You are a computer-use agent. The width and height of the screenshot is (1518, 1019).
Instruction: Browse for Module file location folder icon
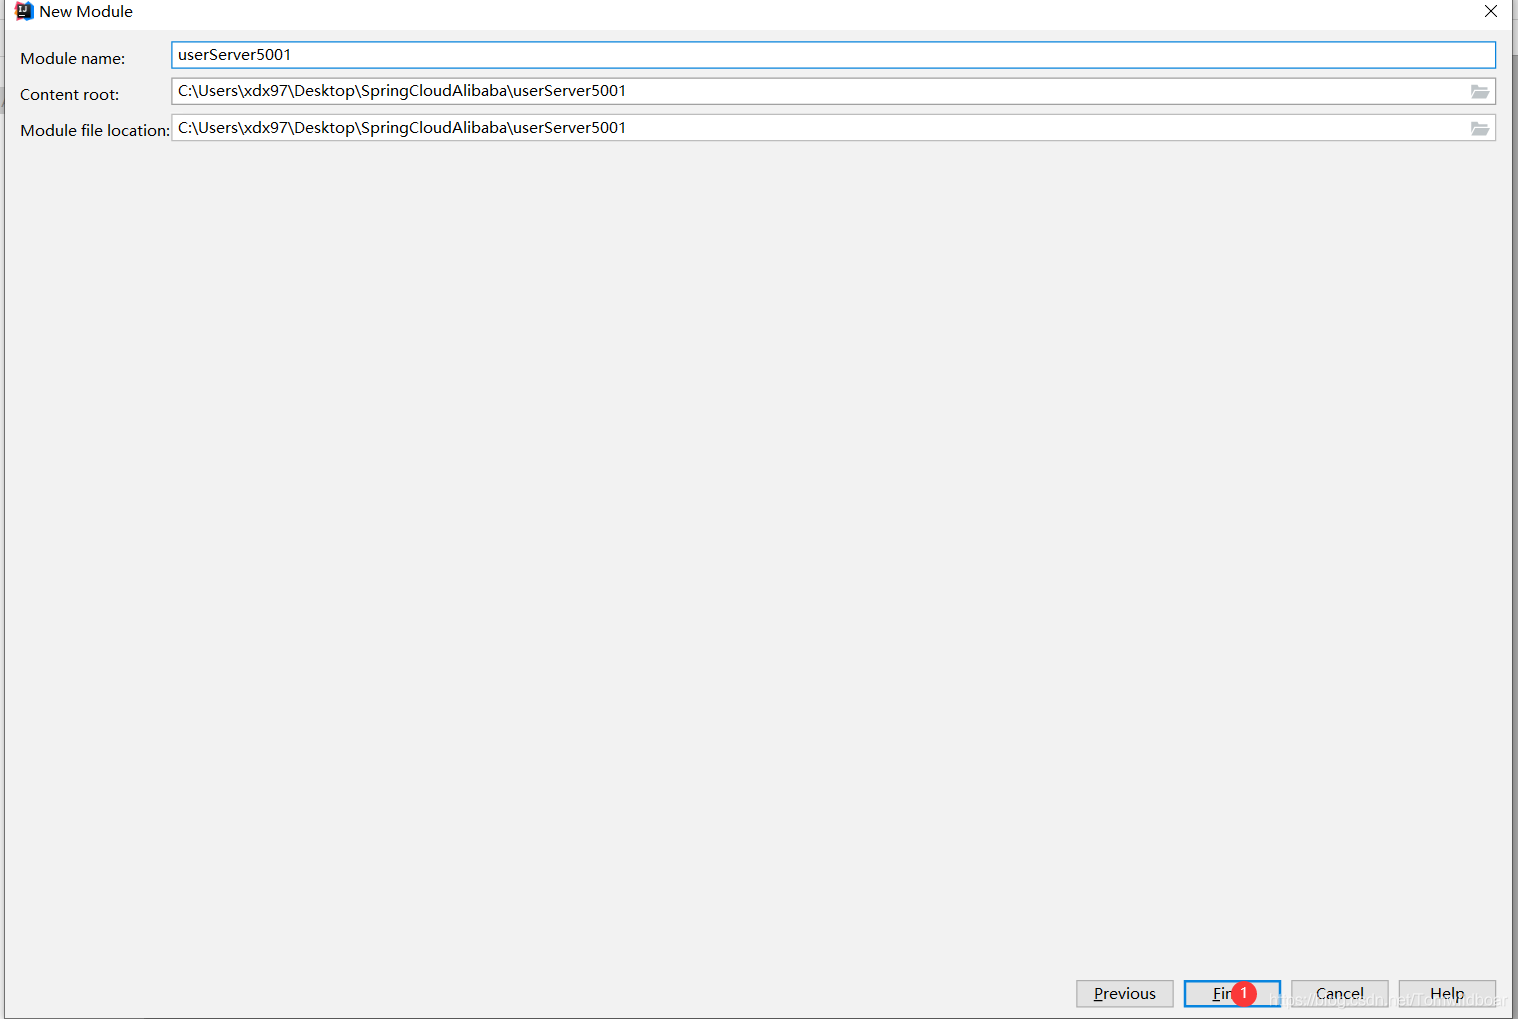click(x=1480, y=129)
